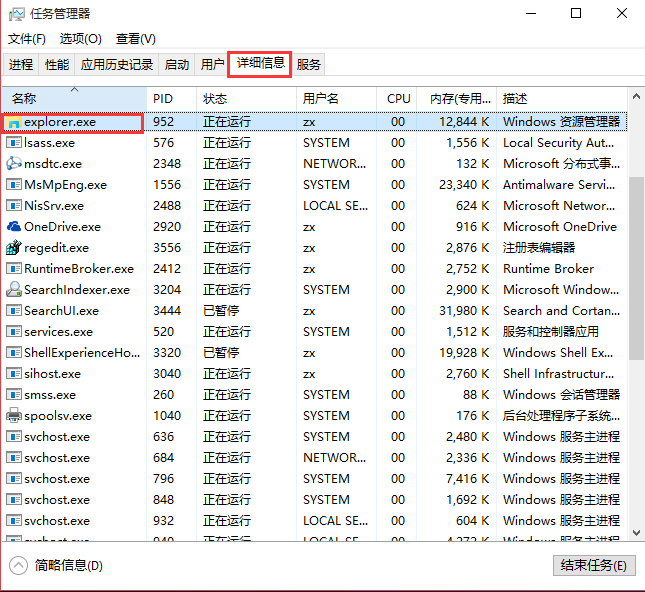Click the NisSrv.exe process icon

[14, 206]
